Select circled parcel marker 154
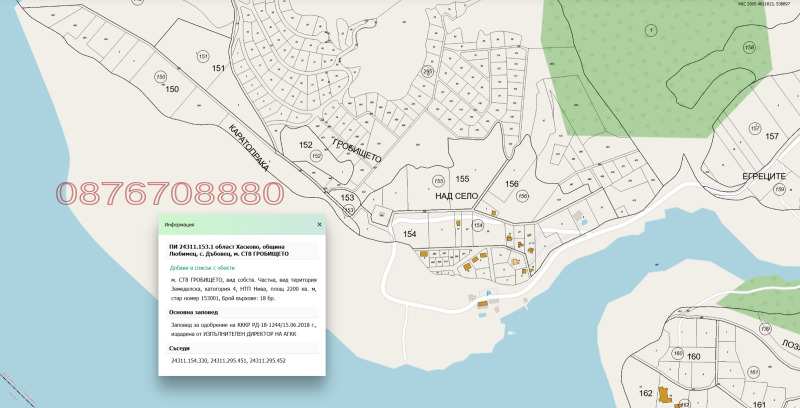Viewport: 800px width, 408px height. (478, 226)
